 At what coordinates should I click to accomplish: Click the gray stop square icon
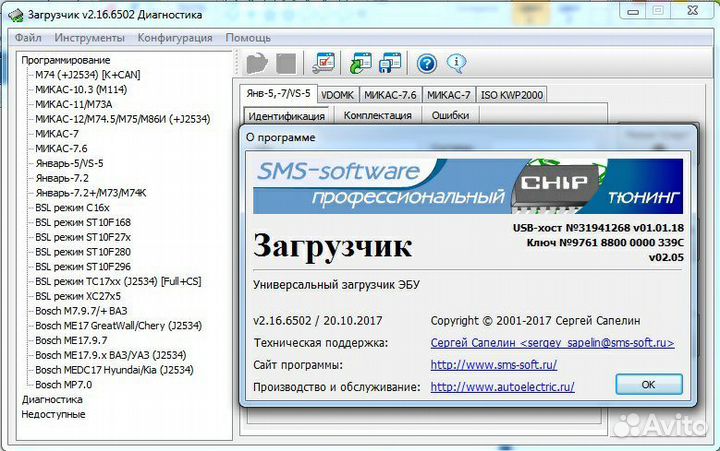point(286,63)
